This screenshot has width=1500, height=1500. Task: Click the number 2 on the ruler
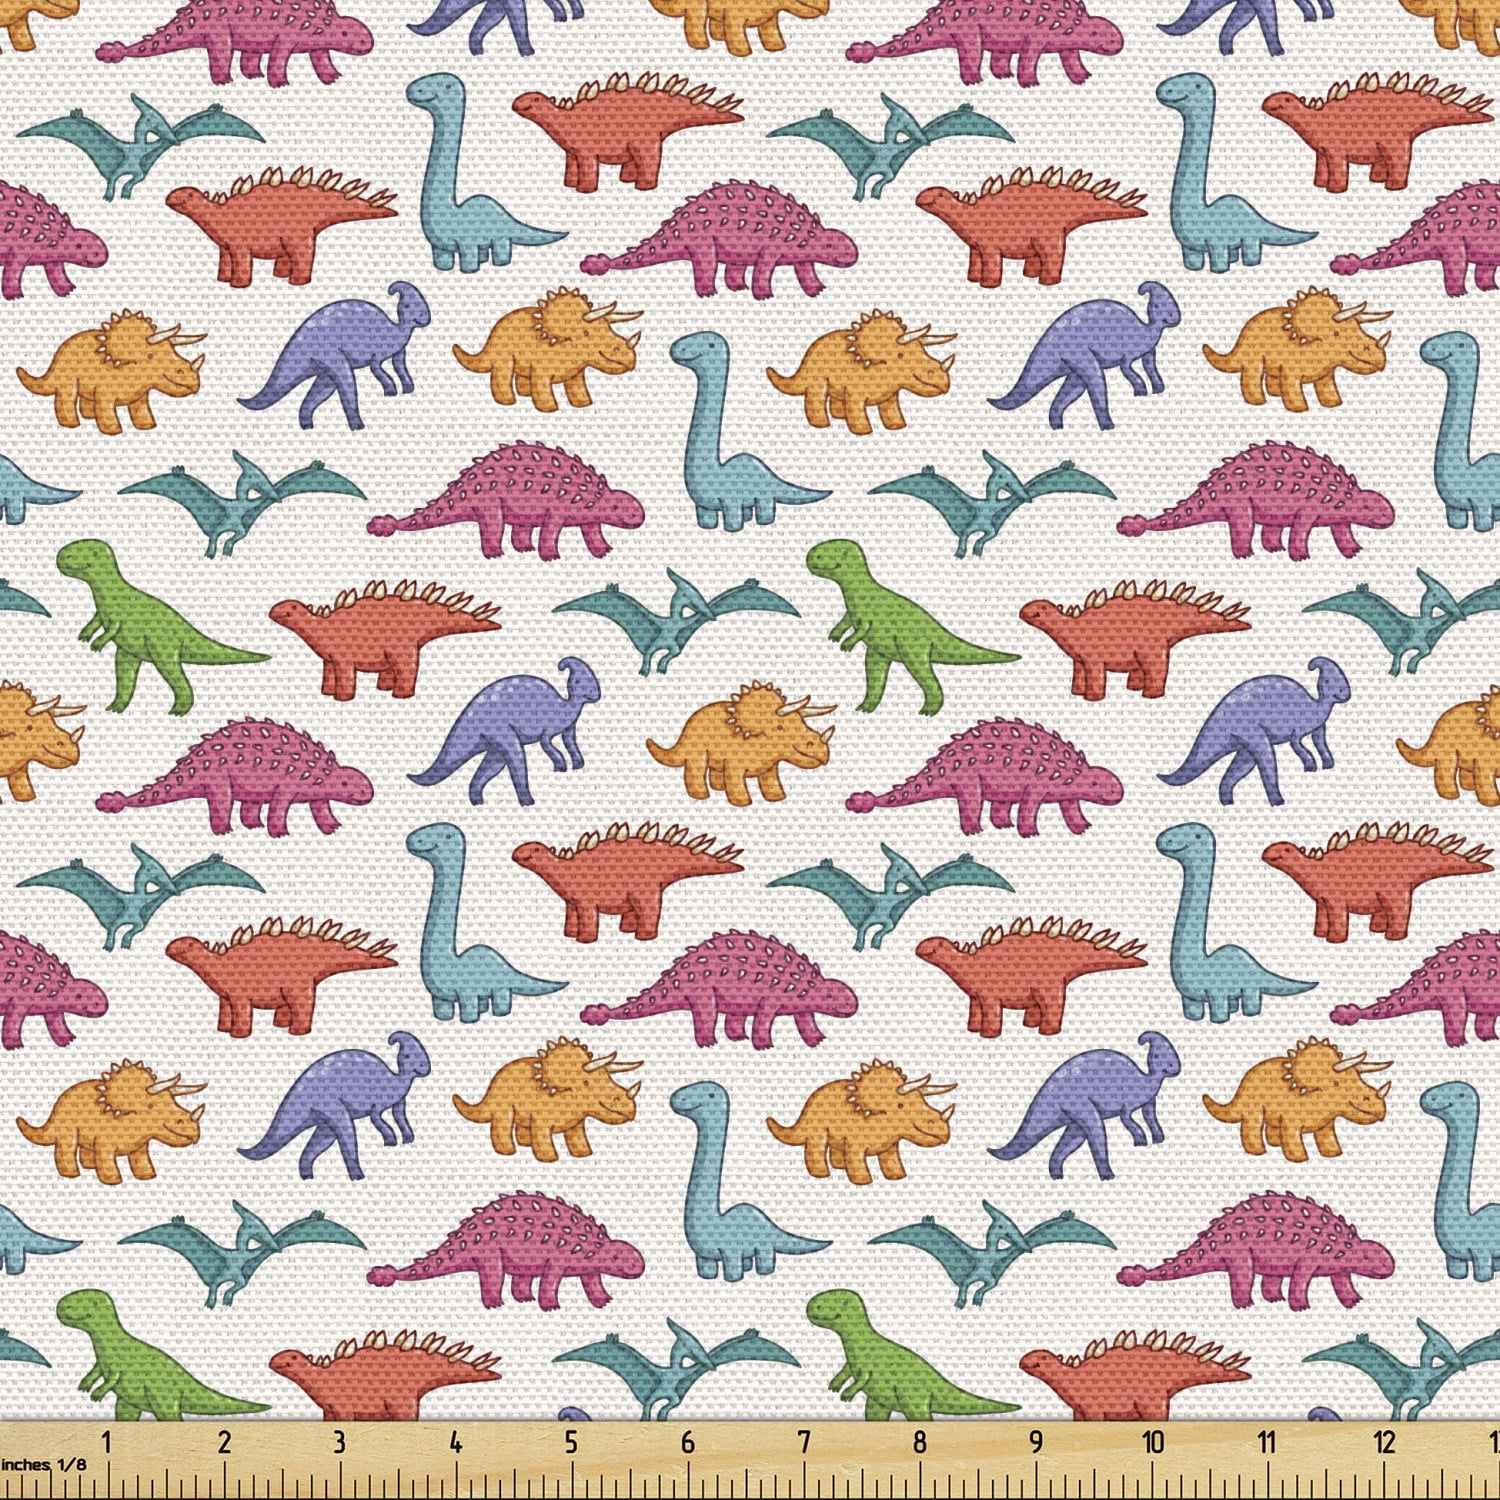[224, 1442]
